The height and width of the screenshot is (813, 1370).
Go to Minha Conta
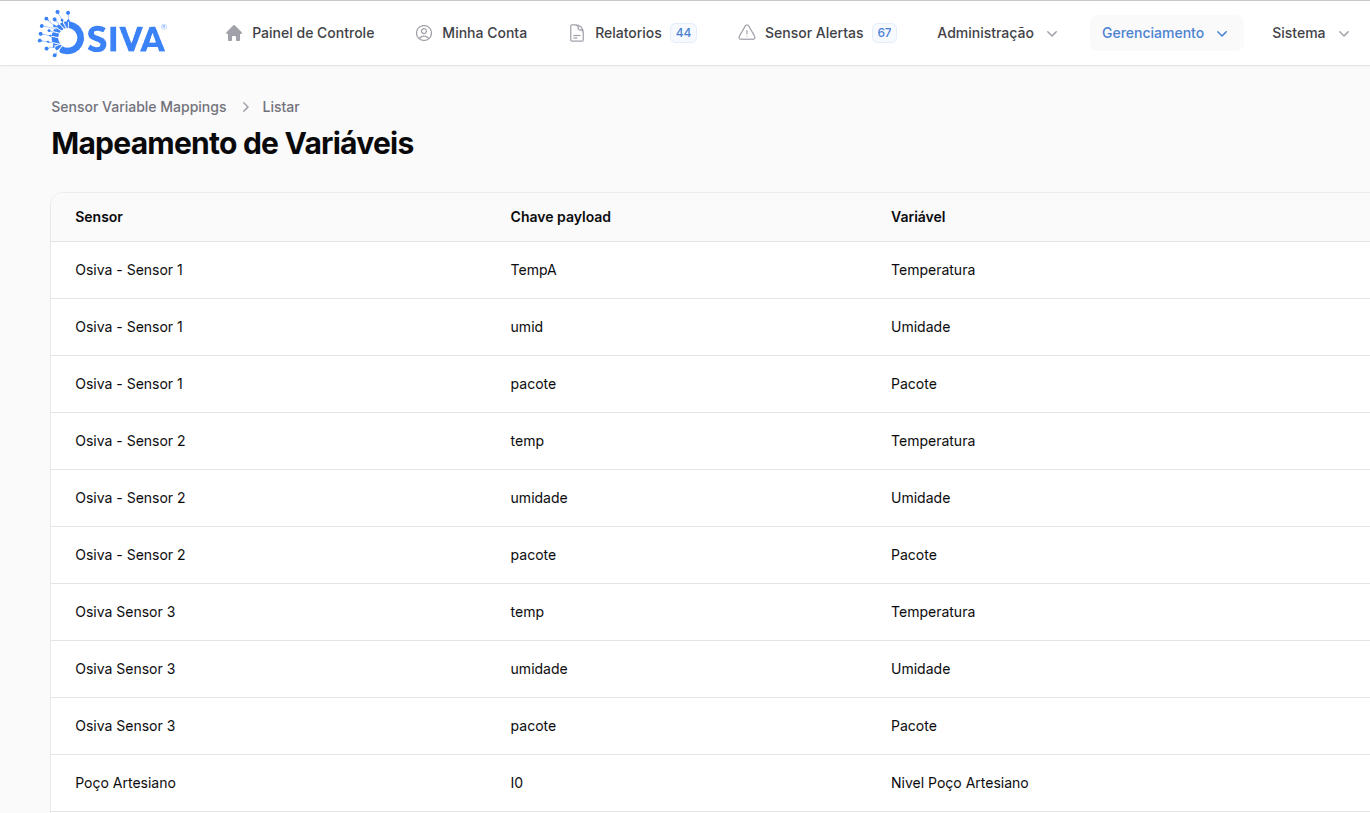[x=484, y=33]
